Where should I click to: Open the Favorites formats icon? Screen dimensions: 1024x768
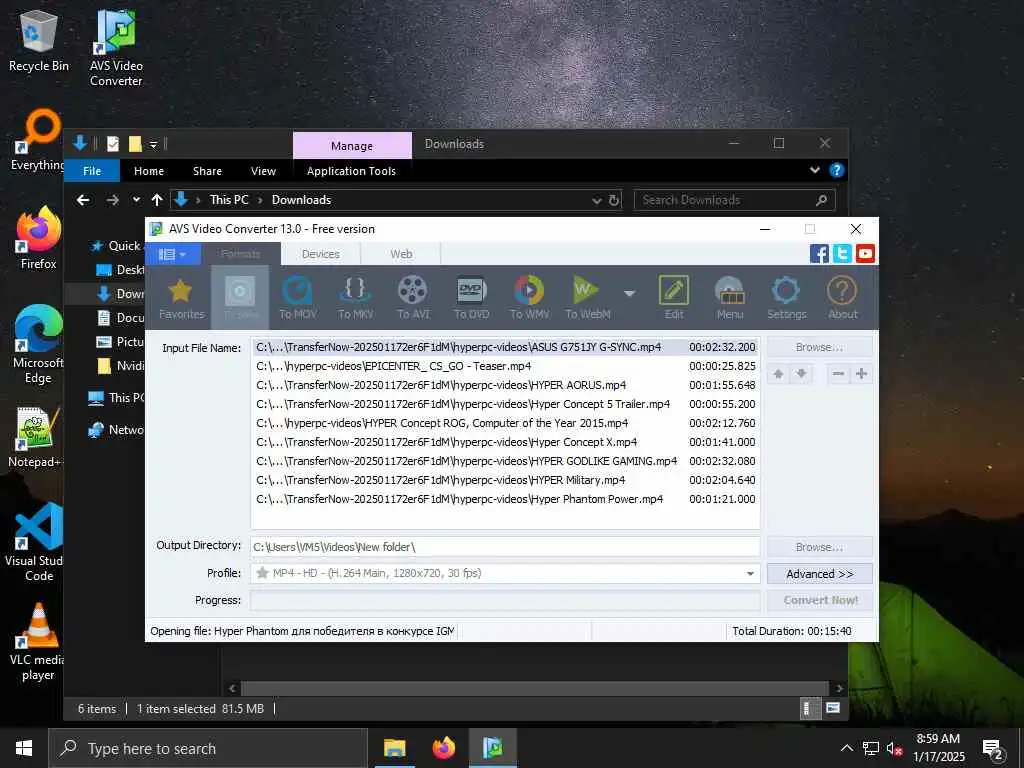(x=181, y=297)
